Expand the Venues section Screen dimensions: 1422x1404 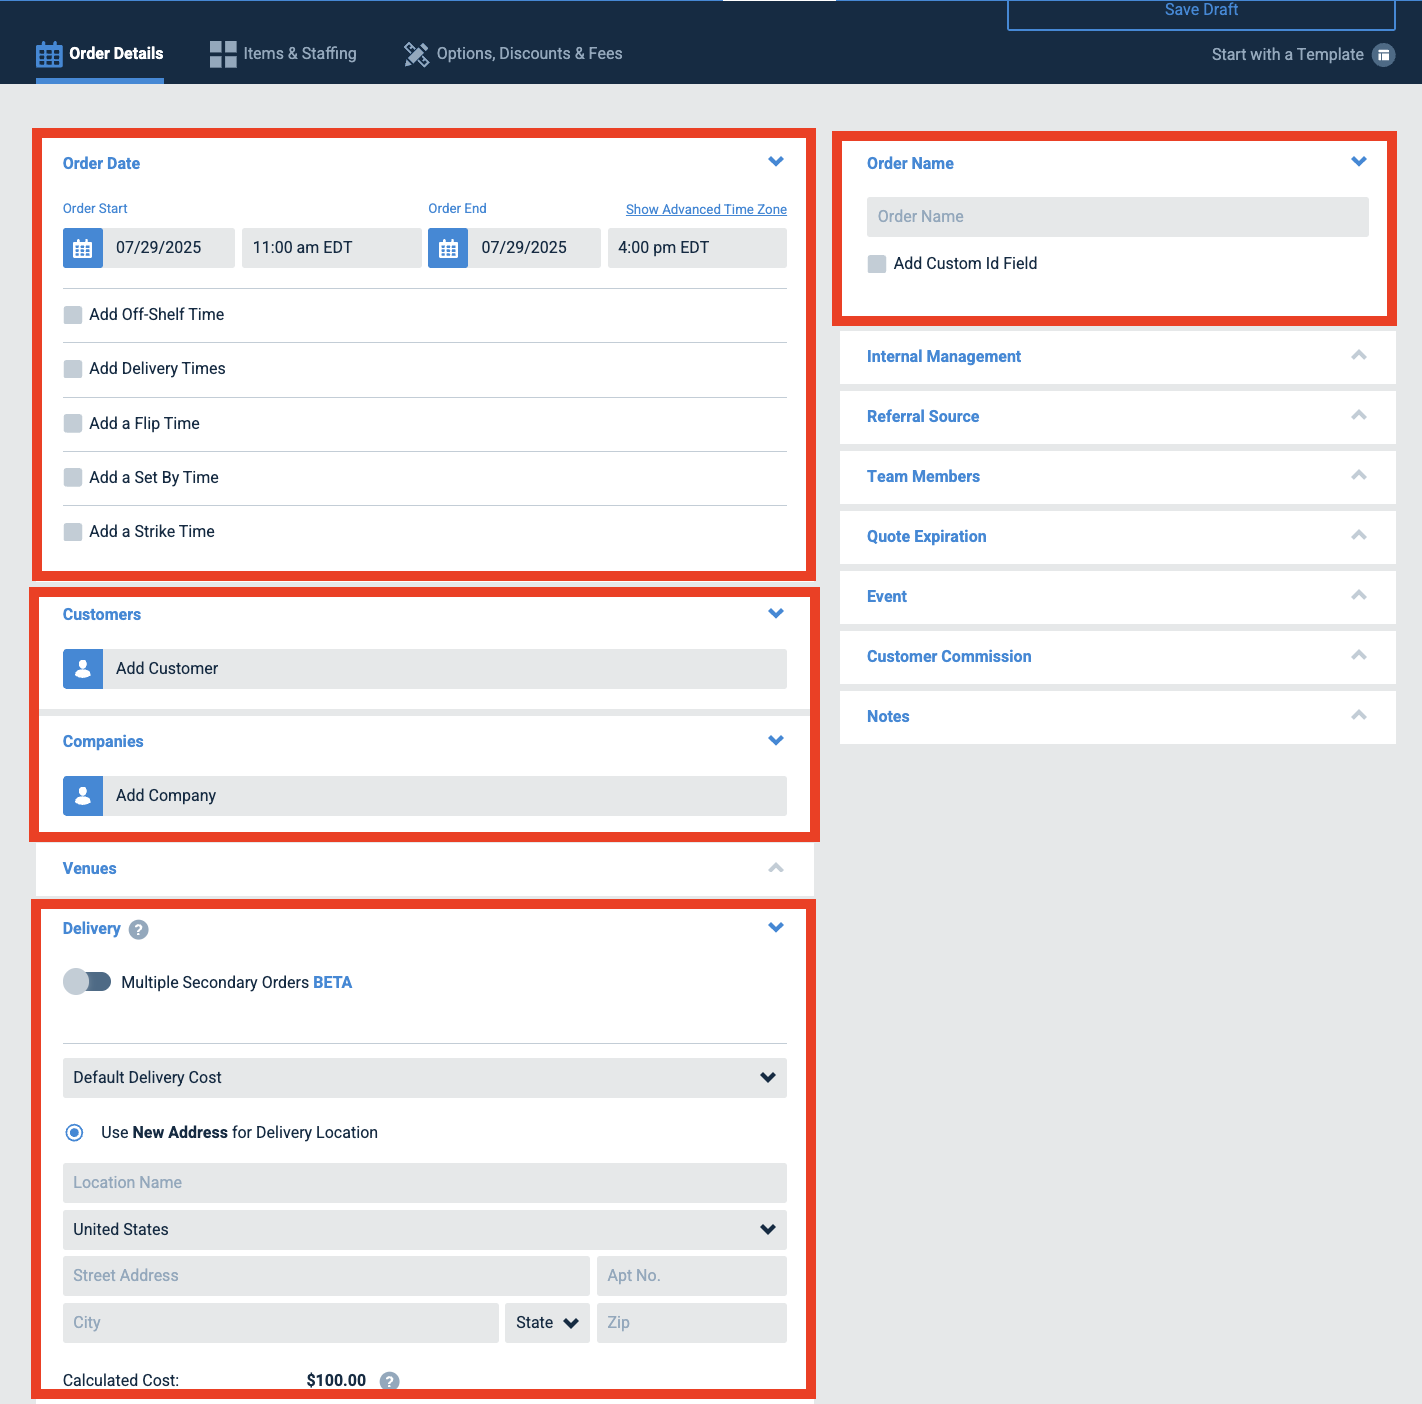(x=776, y=868)
